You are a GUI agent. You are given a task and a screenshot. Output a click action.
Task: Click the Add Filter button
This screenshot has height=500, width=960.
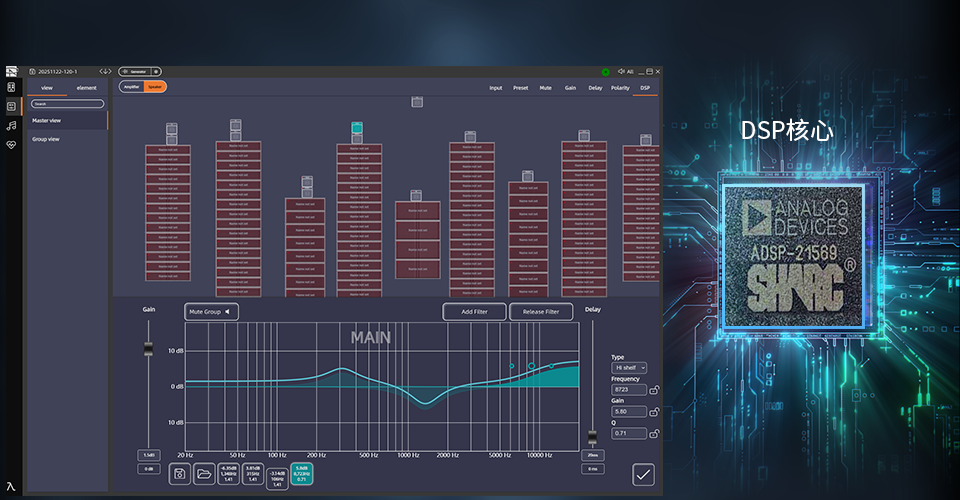click(474, 312)
